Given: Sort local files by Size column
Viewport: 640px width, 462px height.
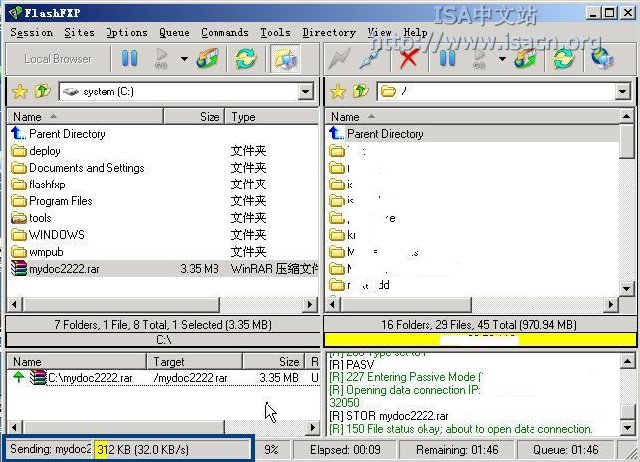Looking at the screenshot, I should click(208, 117).
